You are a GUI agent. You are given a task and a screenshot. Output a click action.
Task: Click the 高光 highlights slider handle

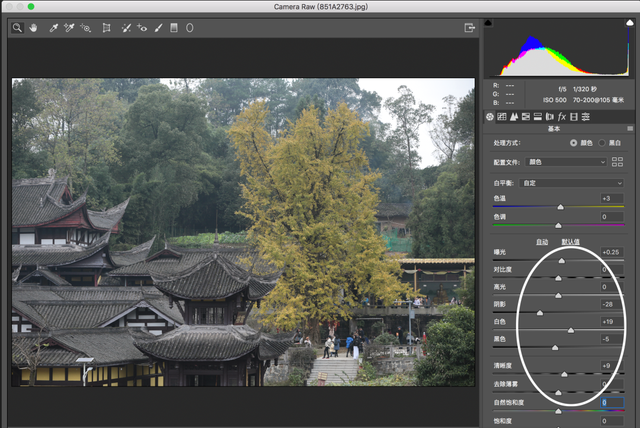click(x=558, y=295)
